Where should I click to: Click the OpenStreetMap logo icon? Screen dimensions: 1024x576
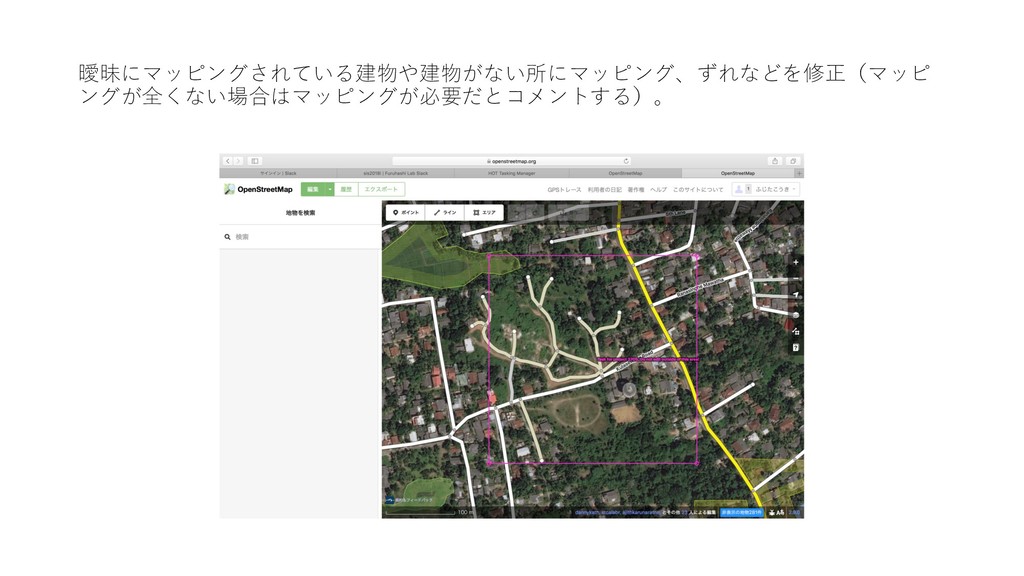click(x=229, y=189)
